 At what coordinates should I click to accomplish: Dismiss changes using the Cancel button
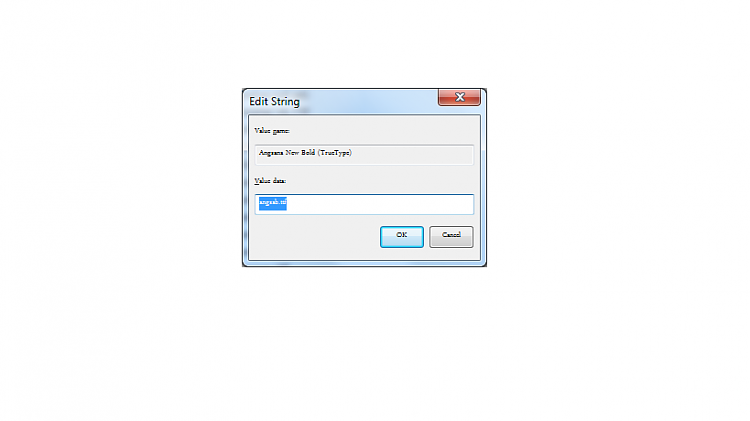tap(451, 237)
